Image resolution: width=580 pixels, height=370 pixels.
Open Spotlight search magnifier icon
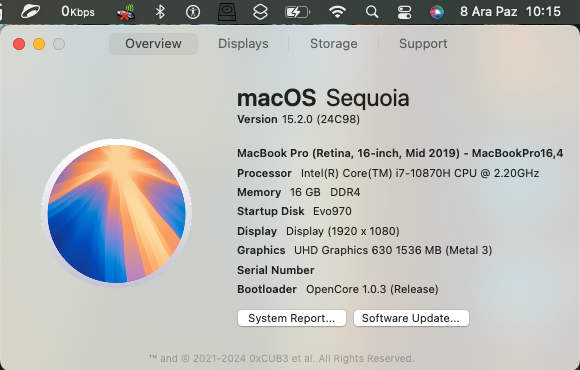pyautogui.click(x=372, y=12)
